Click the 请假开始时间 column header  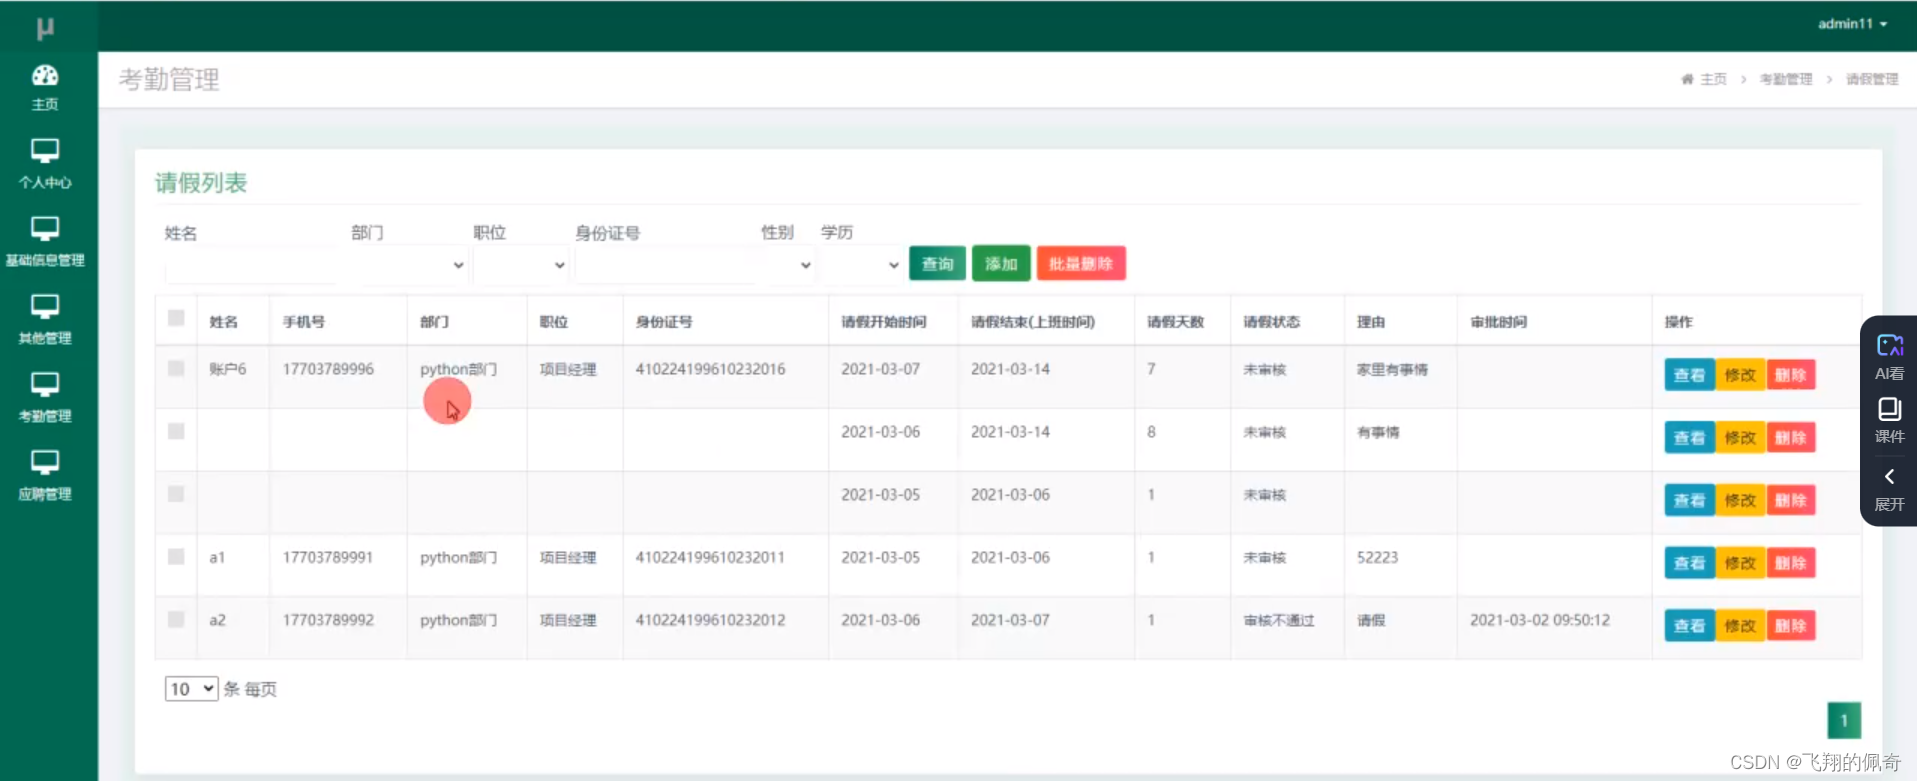click(x=883, y=322)
